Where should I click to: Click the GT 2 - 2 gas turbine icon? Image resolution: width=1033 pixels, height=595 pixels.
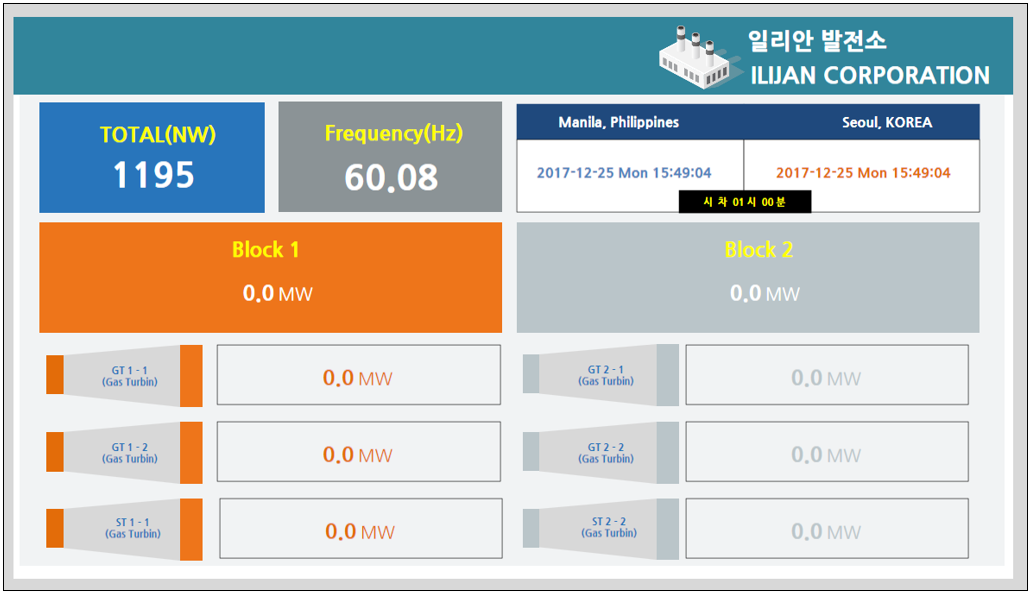(600, 452)
